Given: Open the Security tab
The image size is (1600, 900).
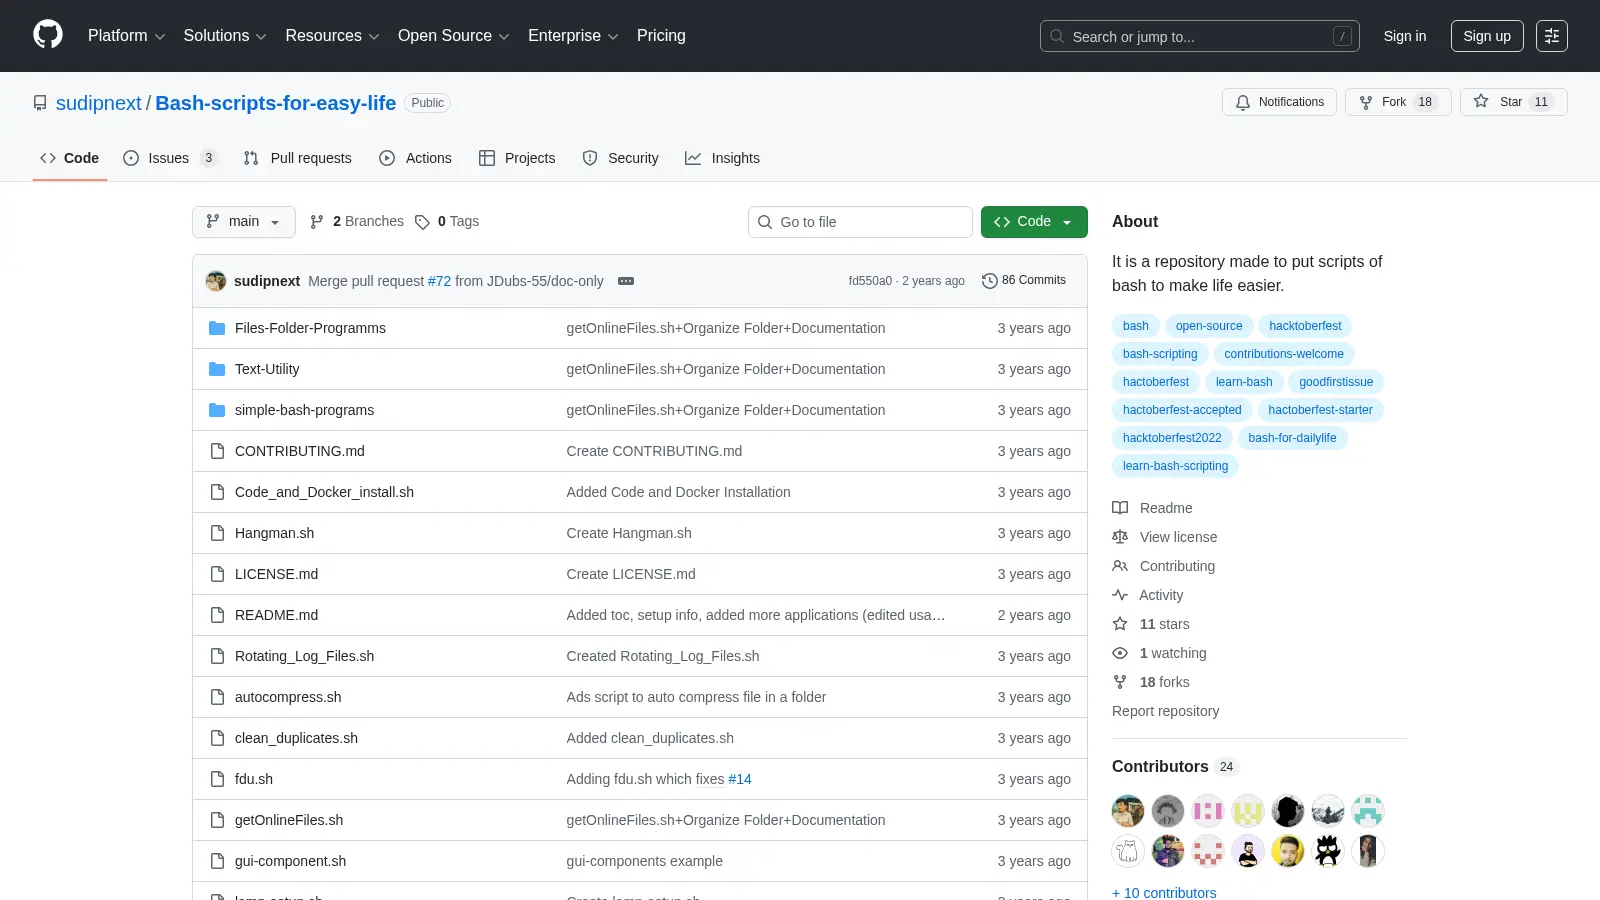Looking at the screenshot, I should 621,158.
